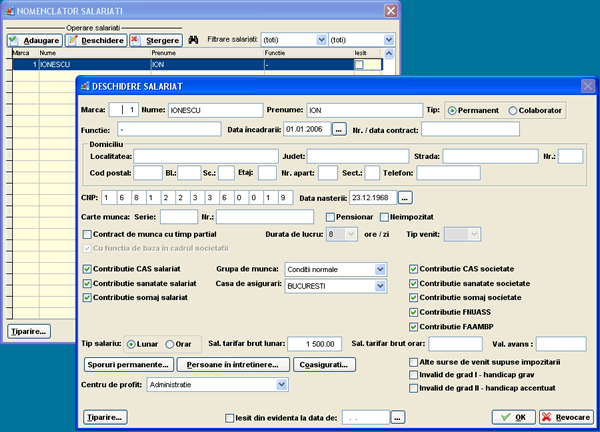Select Colaborator employee type
The width and height of the screenshot is (600, 432).
[x=513, y=111]
